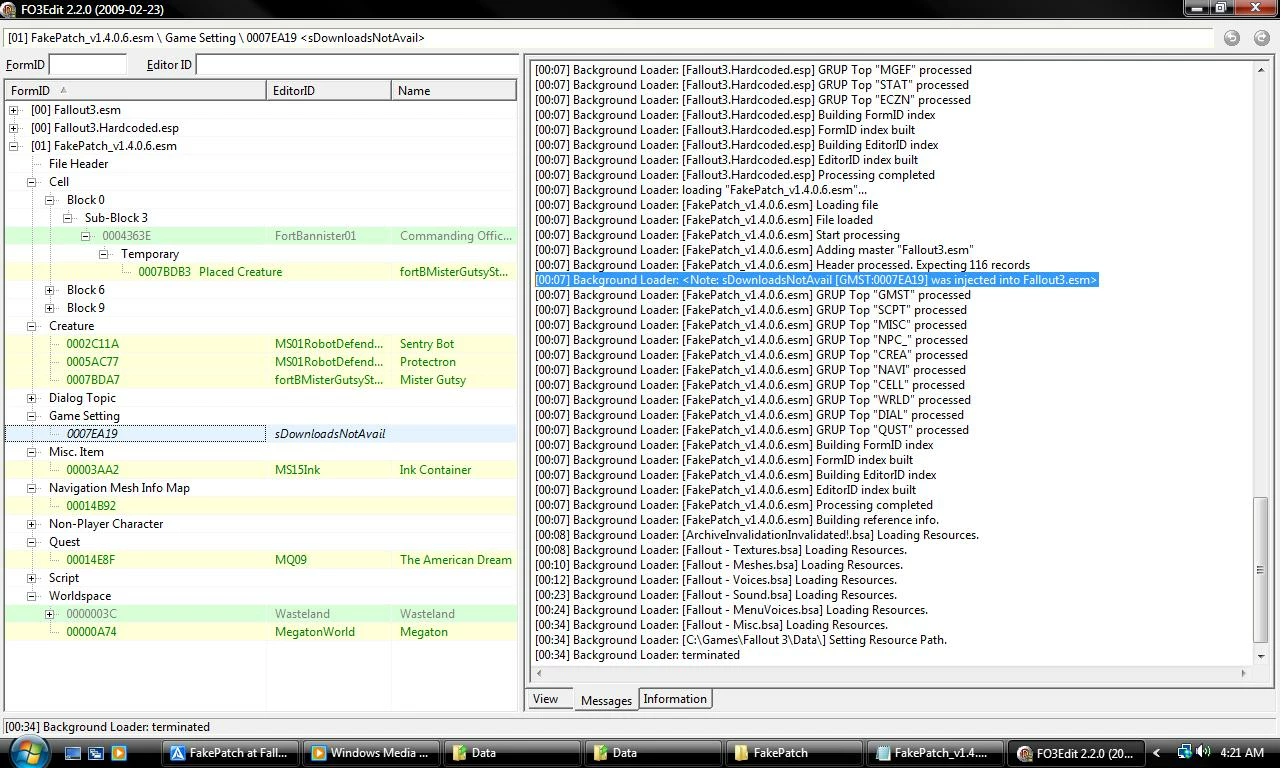The width and height of the screenshot is (1281, 768).
Task: Click the messages vertical scrollbar thumb
Action: point(1261,570)
